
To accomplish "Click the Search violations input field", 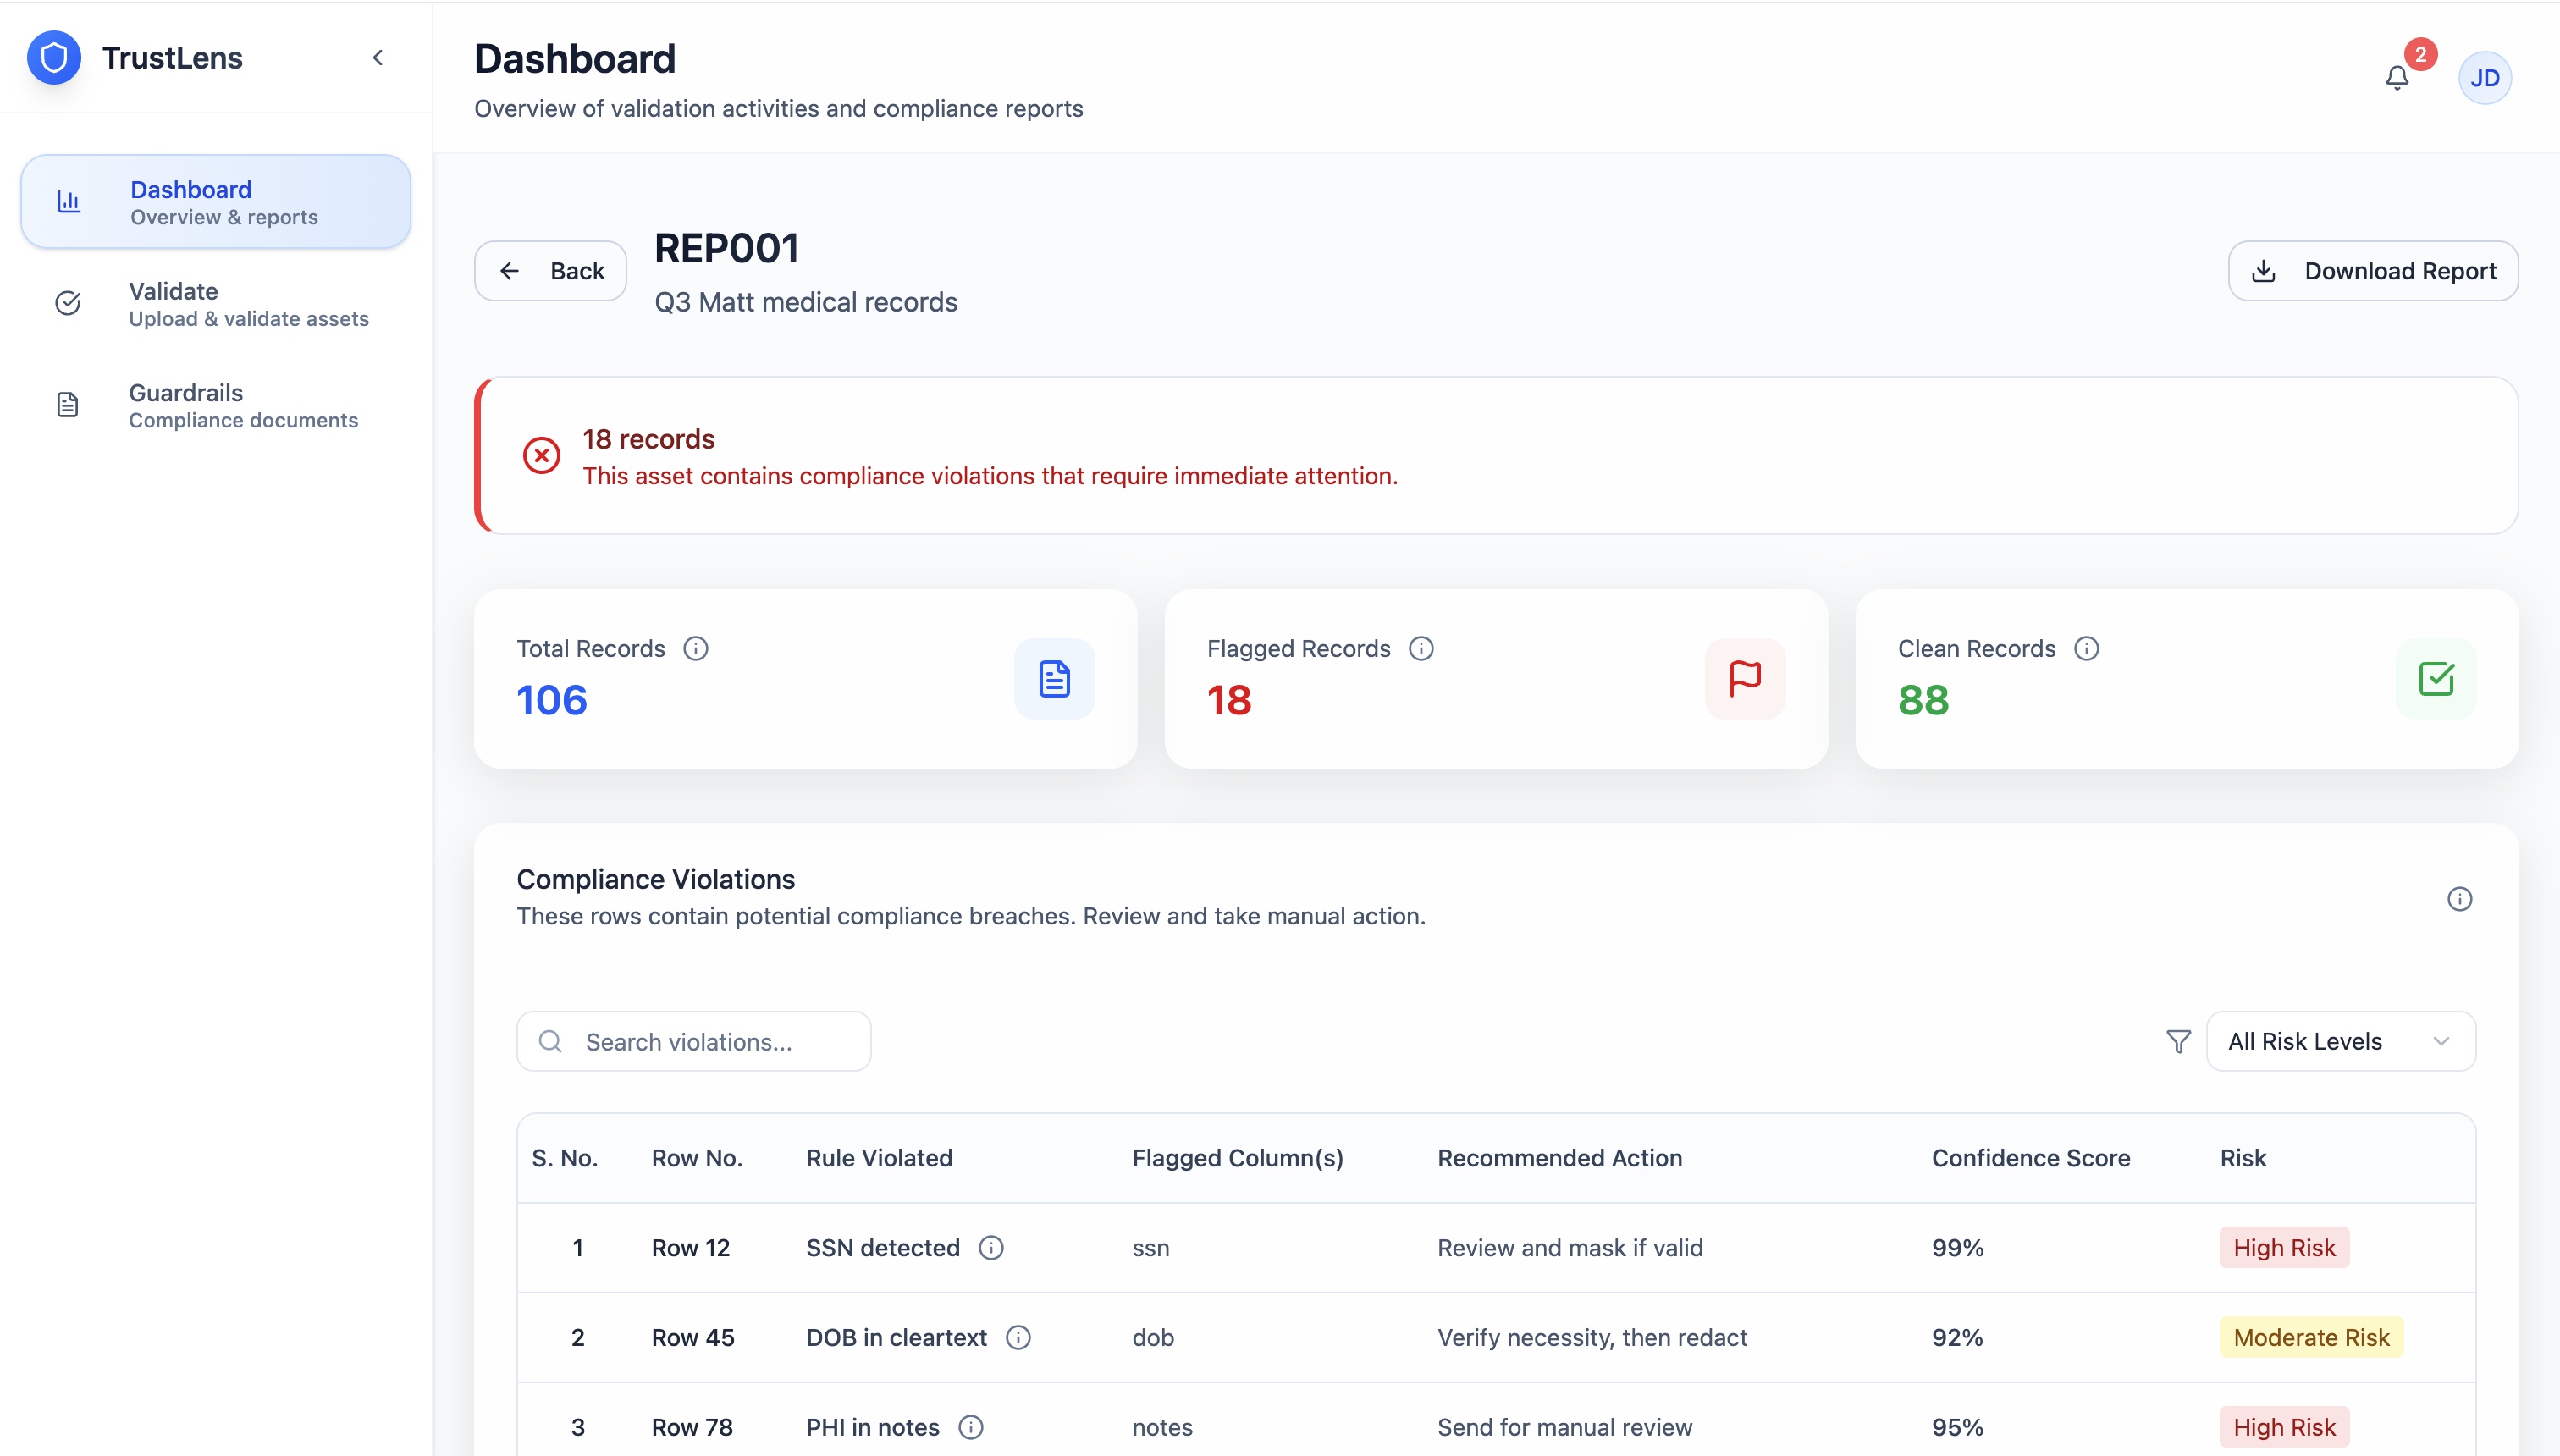I will click(694, 1041).
